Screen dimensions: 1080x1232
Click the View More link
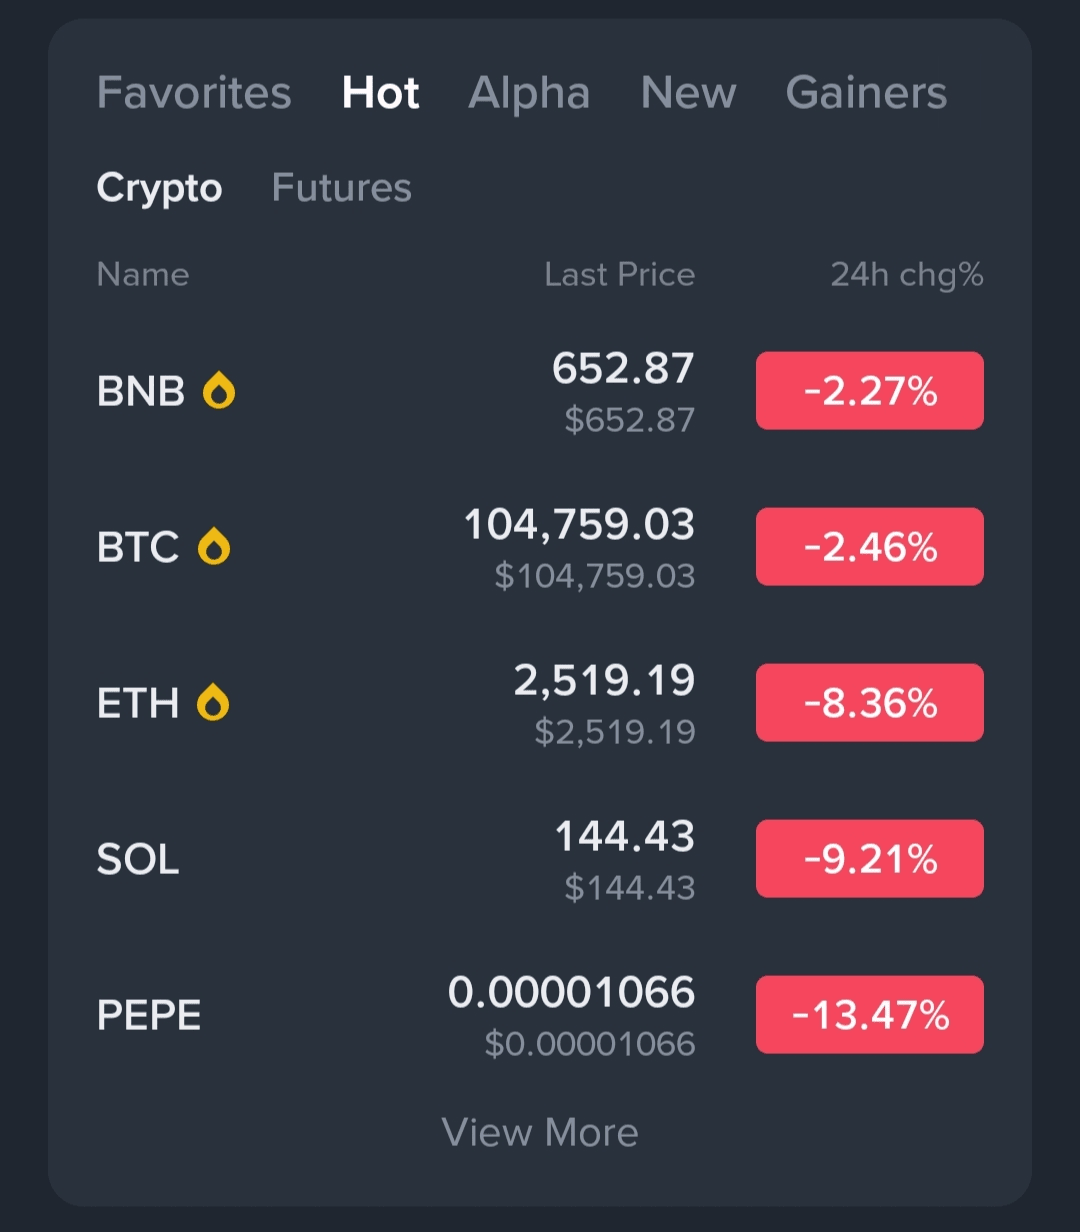pos(540,1132)
